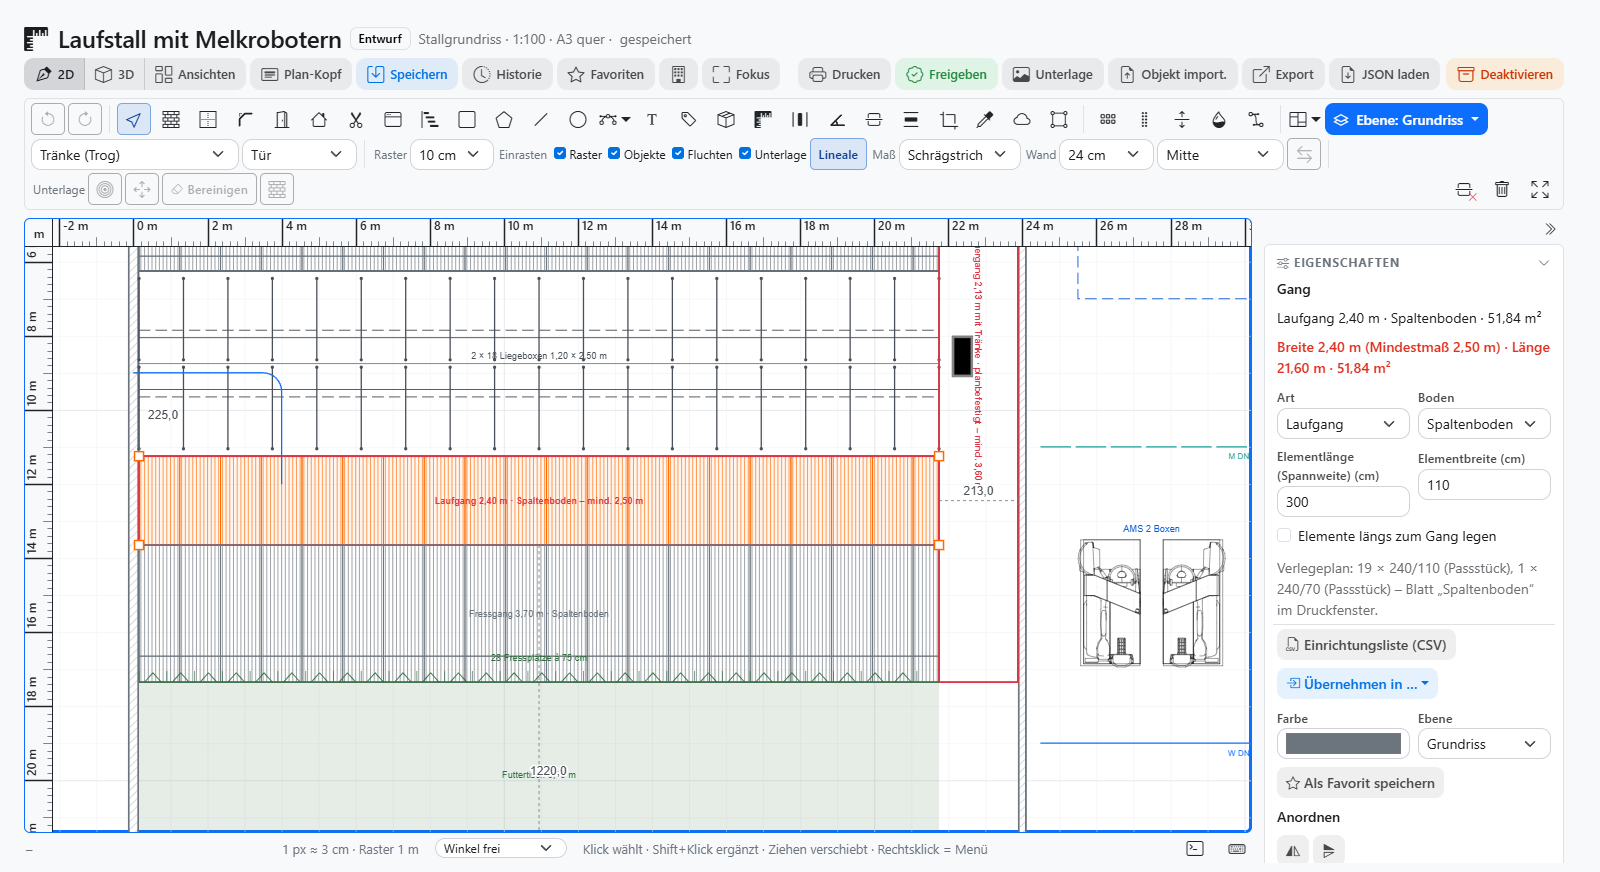Select the crop tool
This screenshot has height=872, width=1600.
948,120
